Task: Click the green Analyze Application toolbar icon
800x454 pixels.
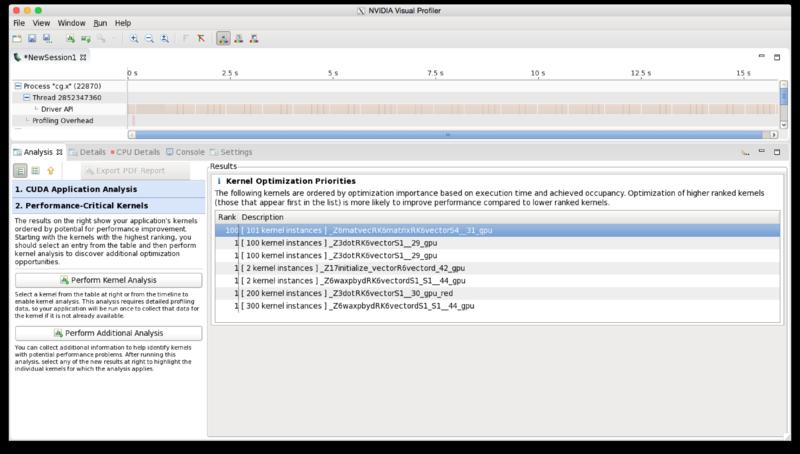Action: coord(70,39)
